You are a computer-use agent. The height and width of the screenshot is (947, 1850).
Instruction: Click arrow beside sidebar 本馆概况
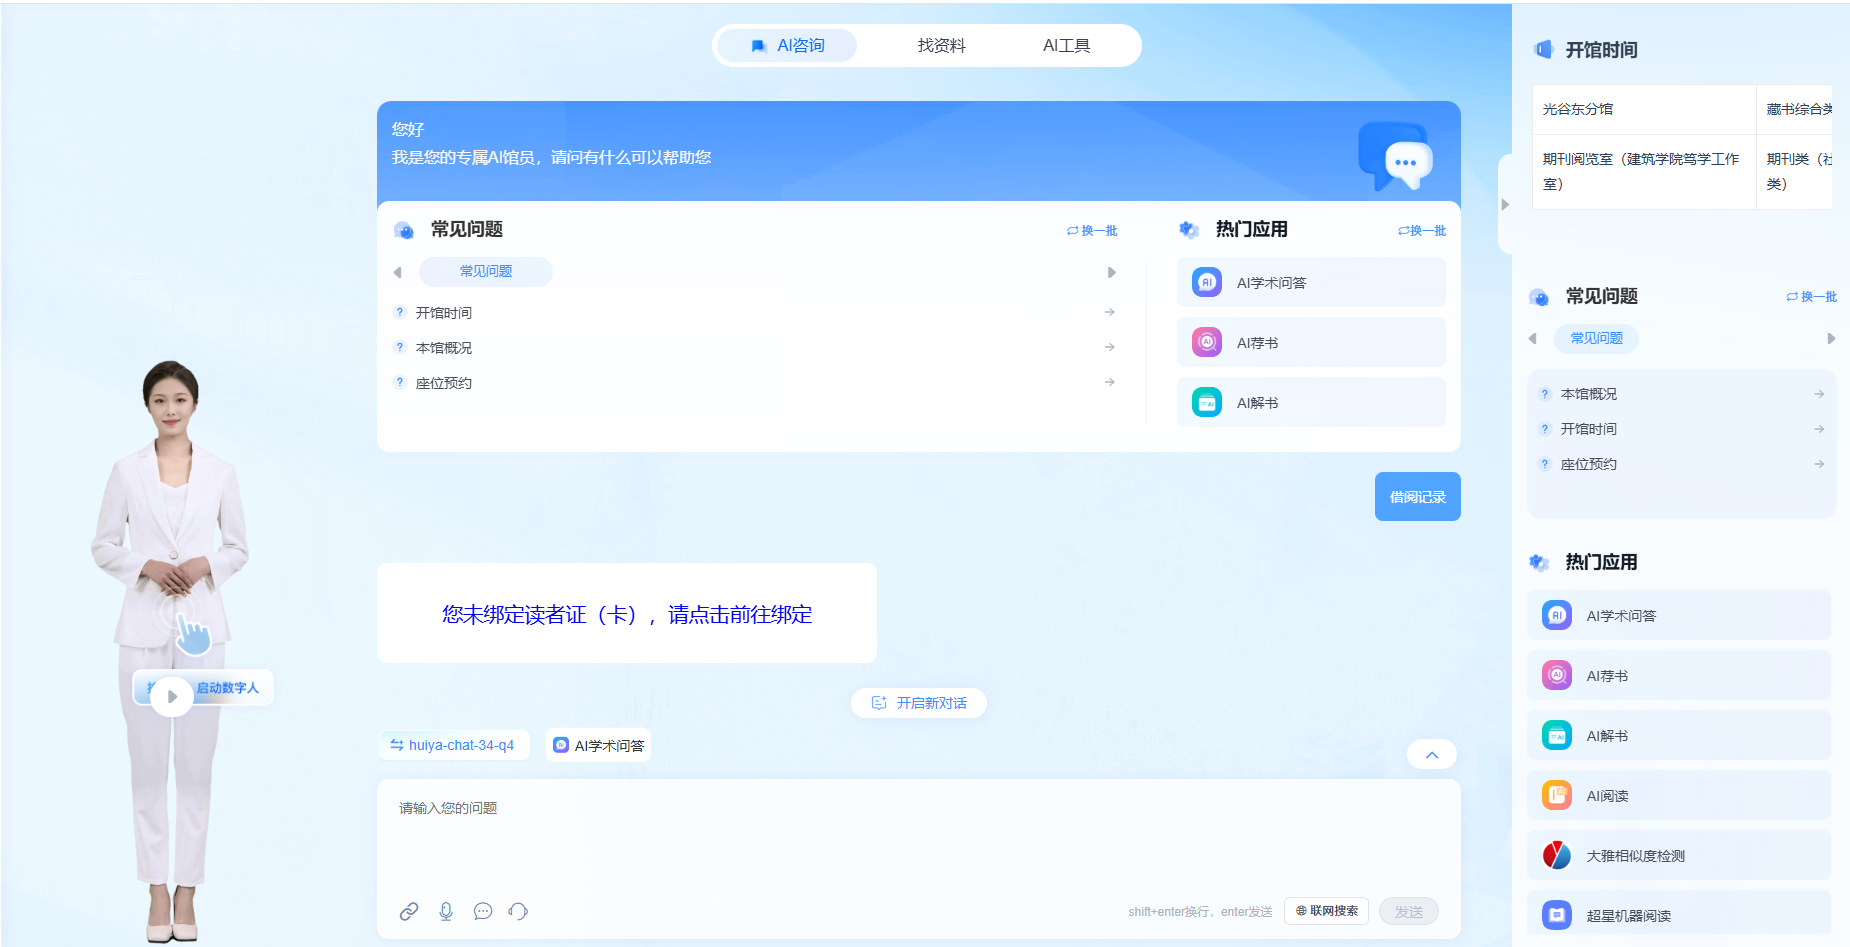tap(1819, 395)
